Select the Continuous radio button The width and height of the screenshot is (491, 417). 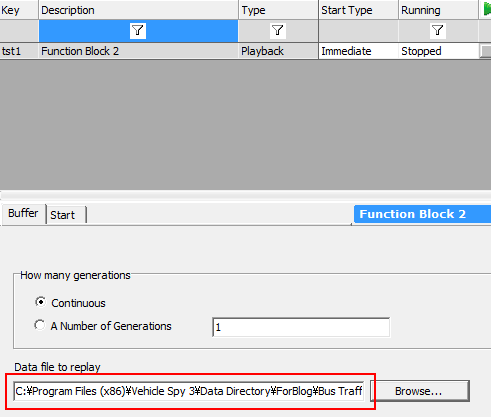40,302
